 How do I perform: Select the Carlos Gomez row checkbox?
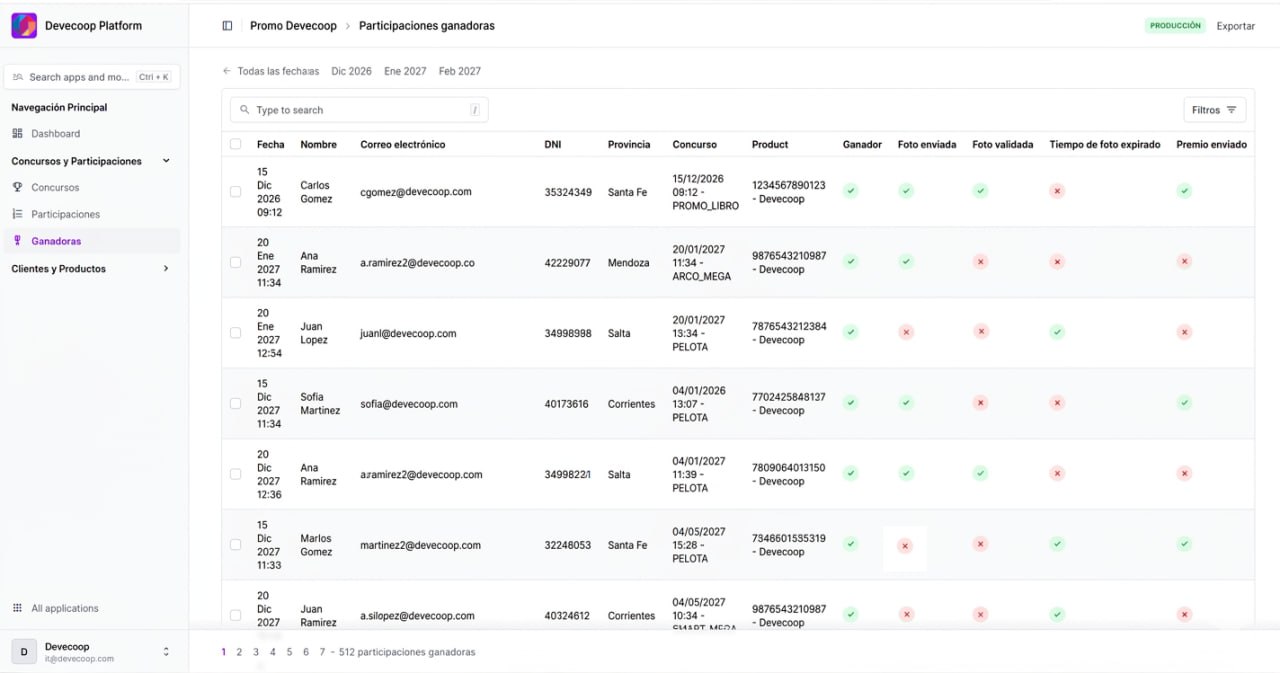click(236, 192)
